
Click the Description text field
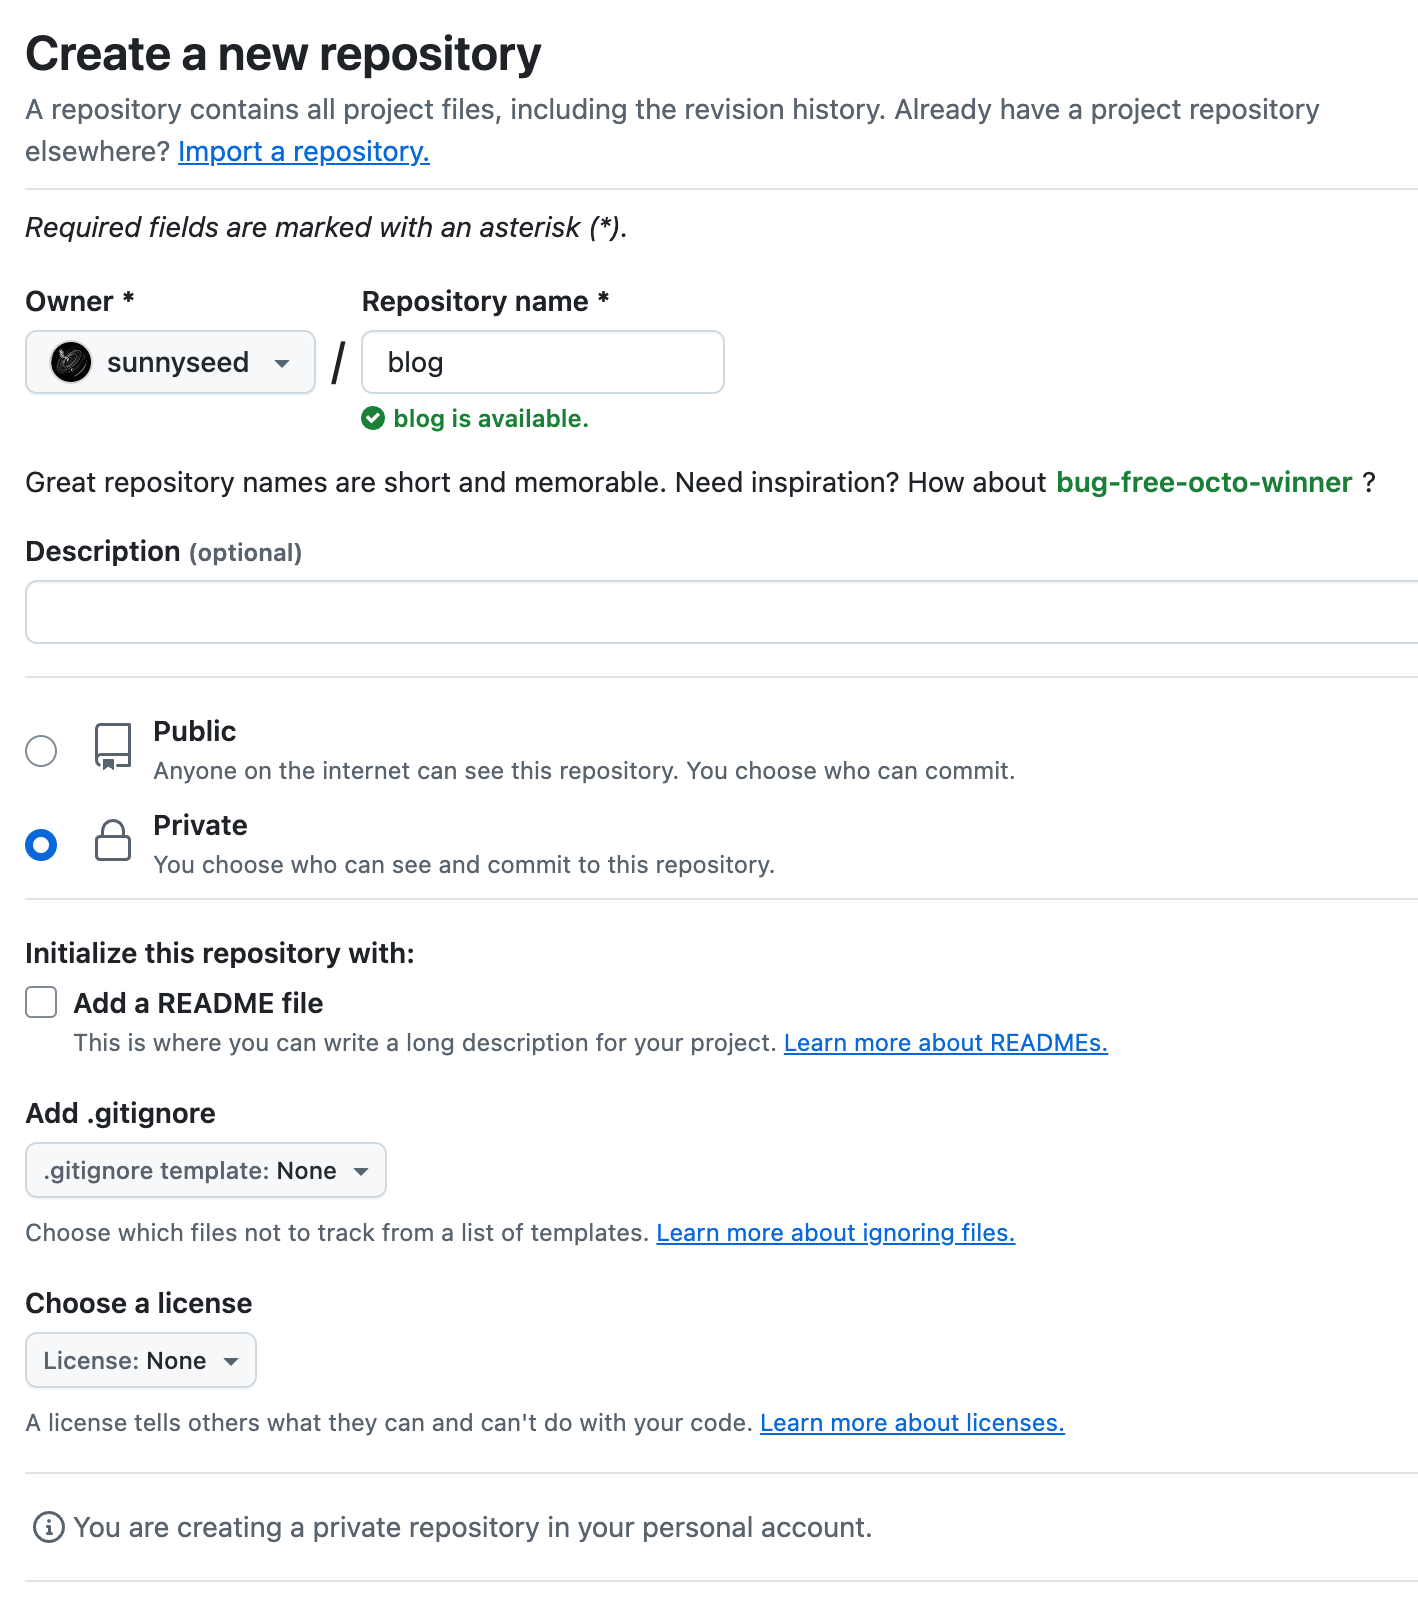(720, 612)
